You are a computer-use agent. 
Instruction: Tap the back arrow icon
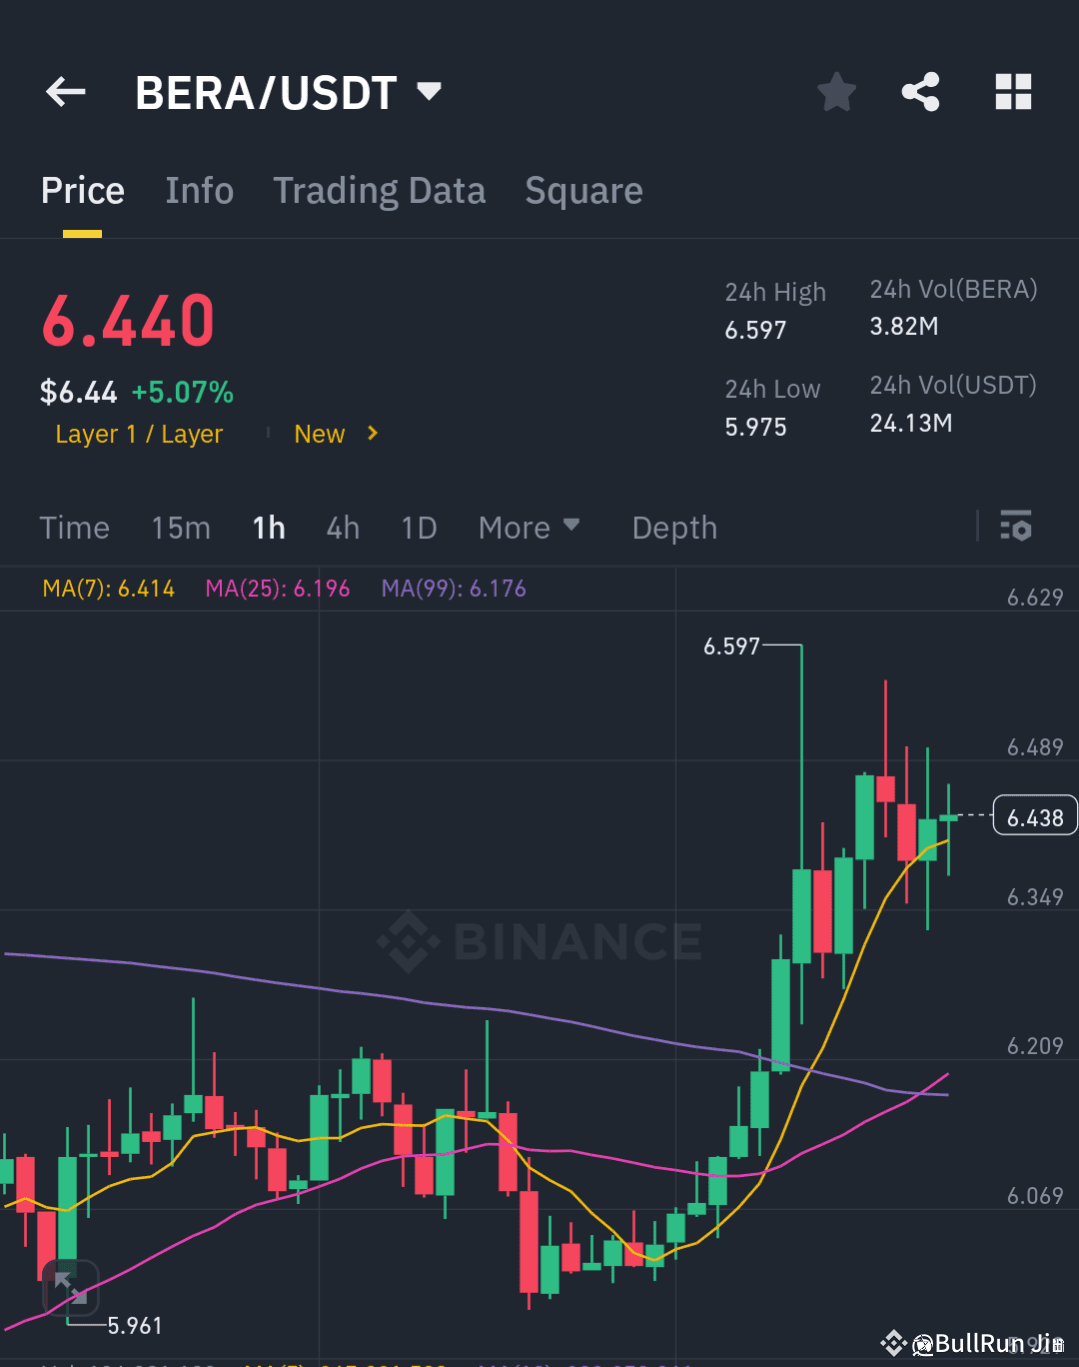66,93
